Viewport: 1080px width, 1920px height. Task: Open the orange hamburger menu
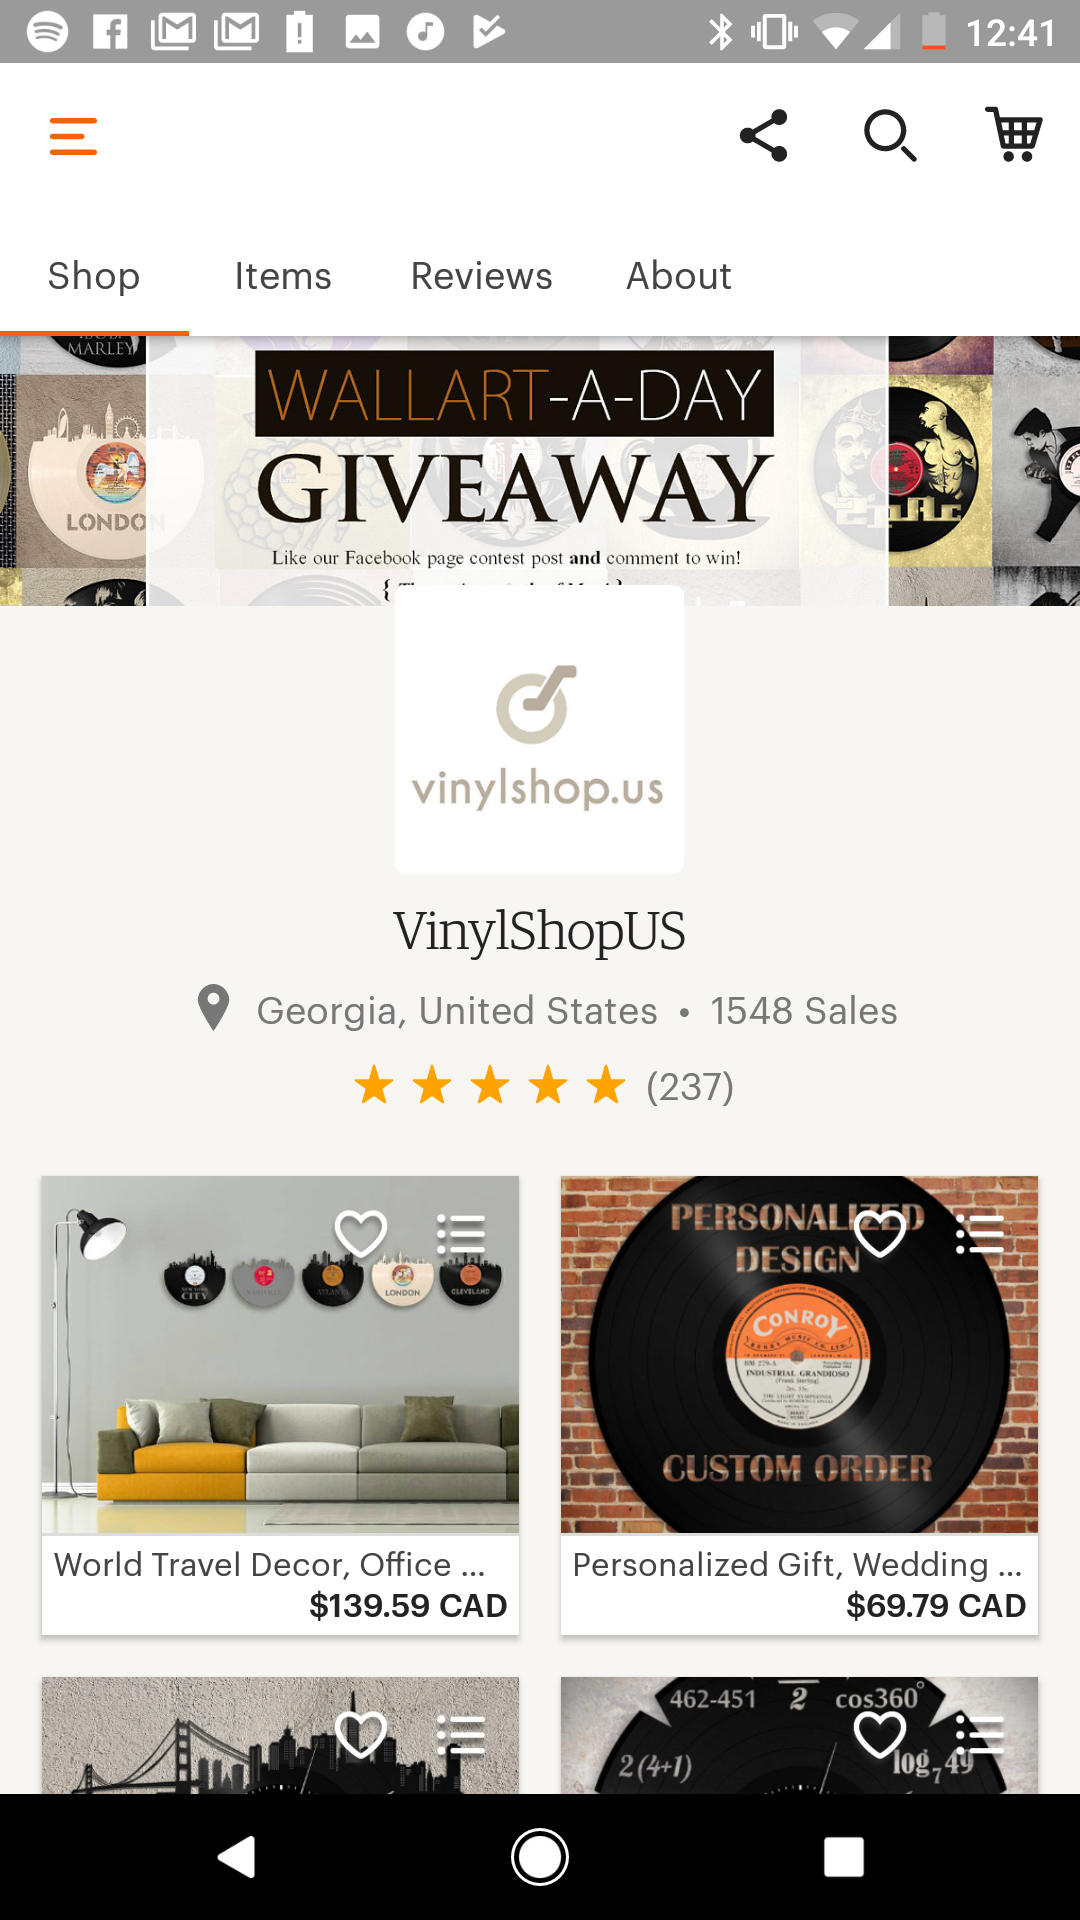pos(73,136)
